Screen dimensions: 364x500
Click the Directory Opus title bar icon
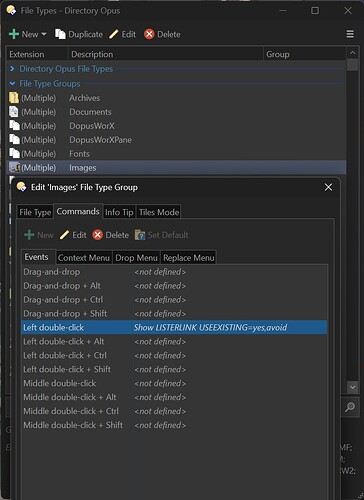(x=11, y=10)
